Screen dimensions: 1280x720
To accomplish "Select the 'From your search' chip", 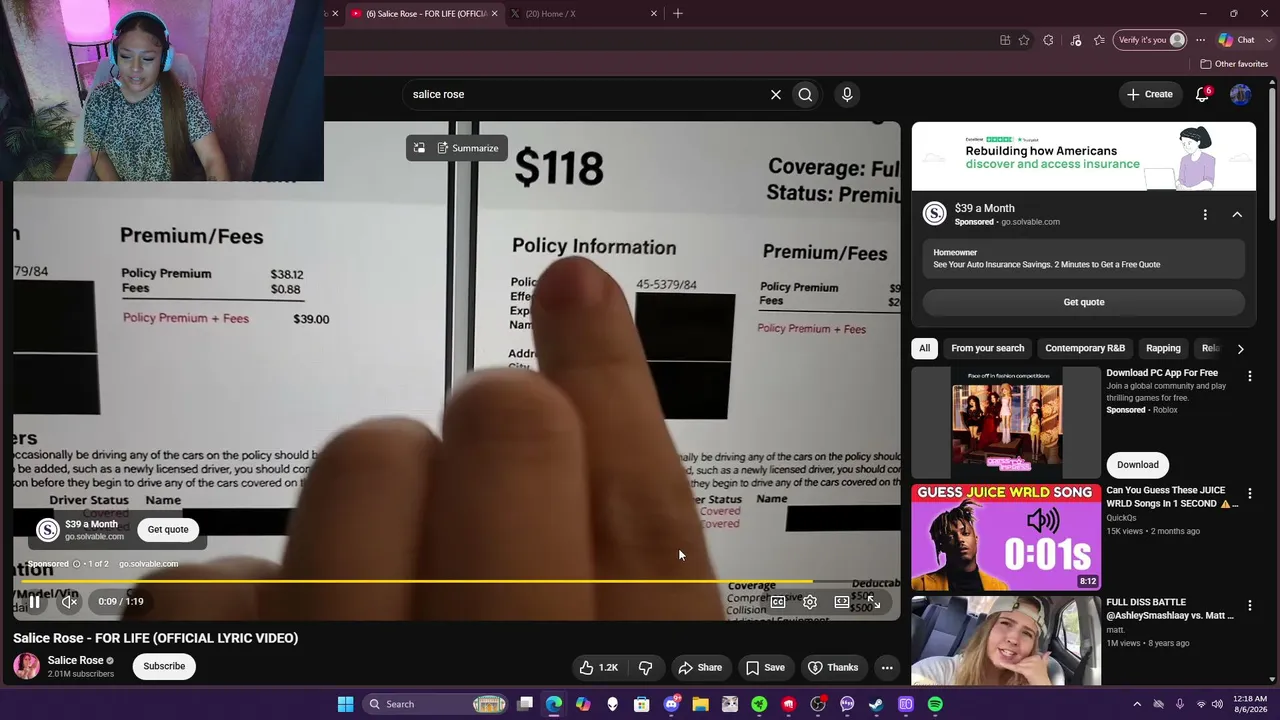I will [988, 348].
